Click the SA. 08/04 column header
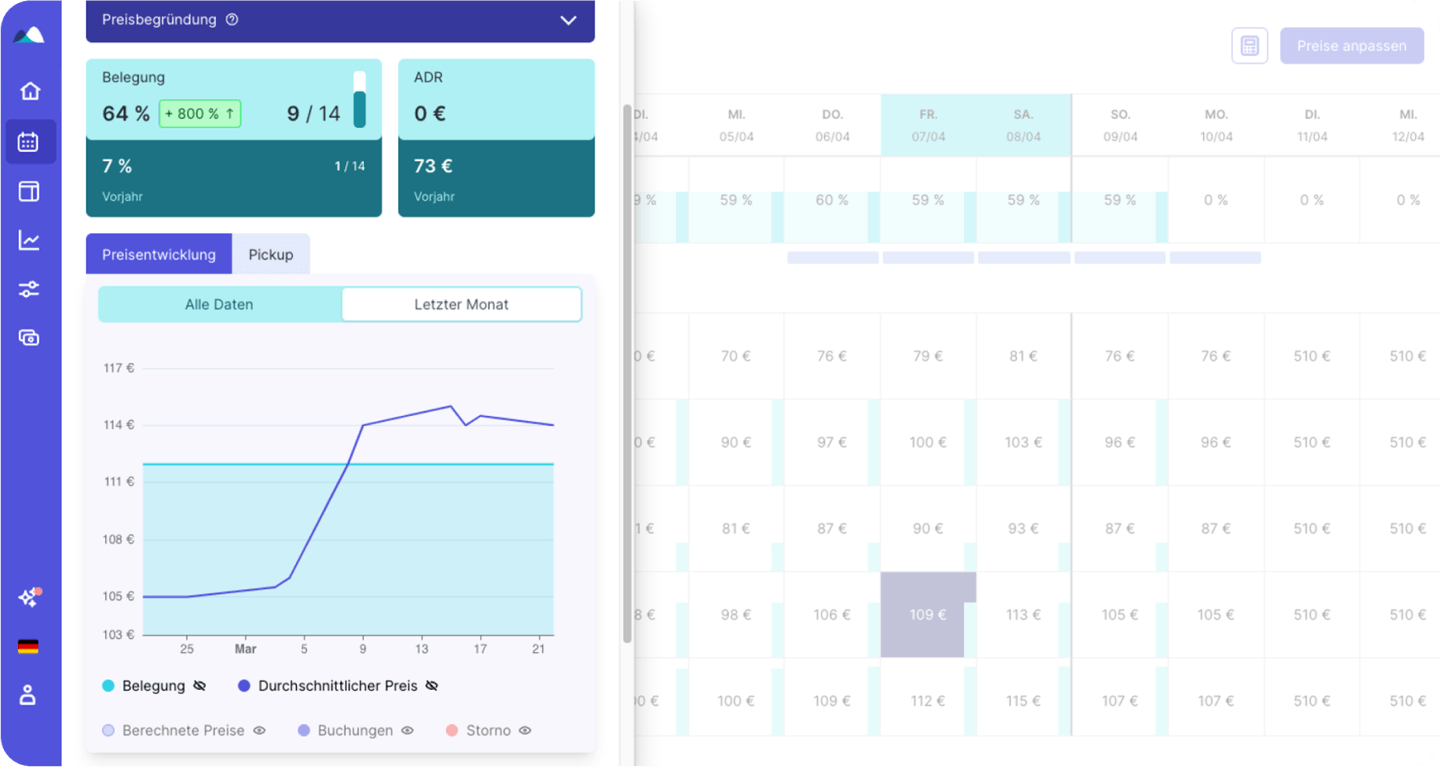The height and width of the screenshot is (767, 1441). pos(1024,125)
